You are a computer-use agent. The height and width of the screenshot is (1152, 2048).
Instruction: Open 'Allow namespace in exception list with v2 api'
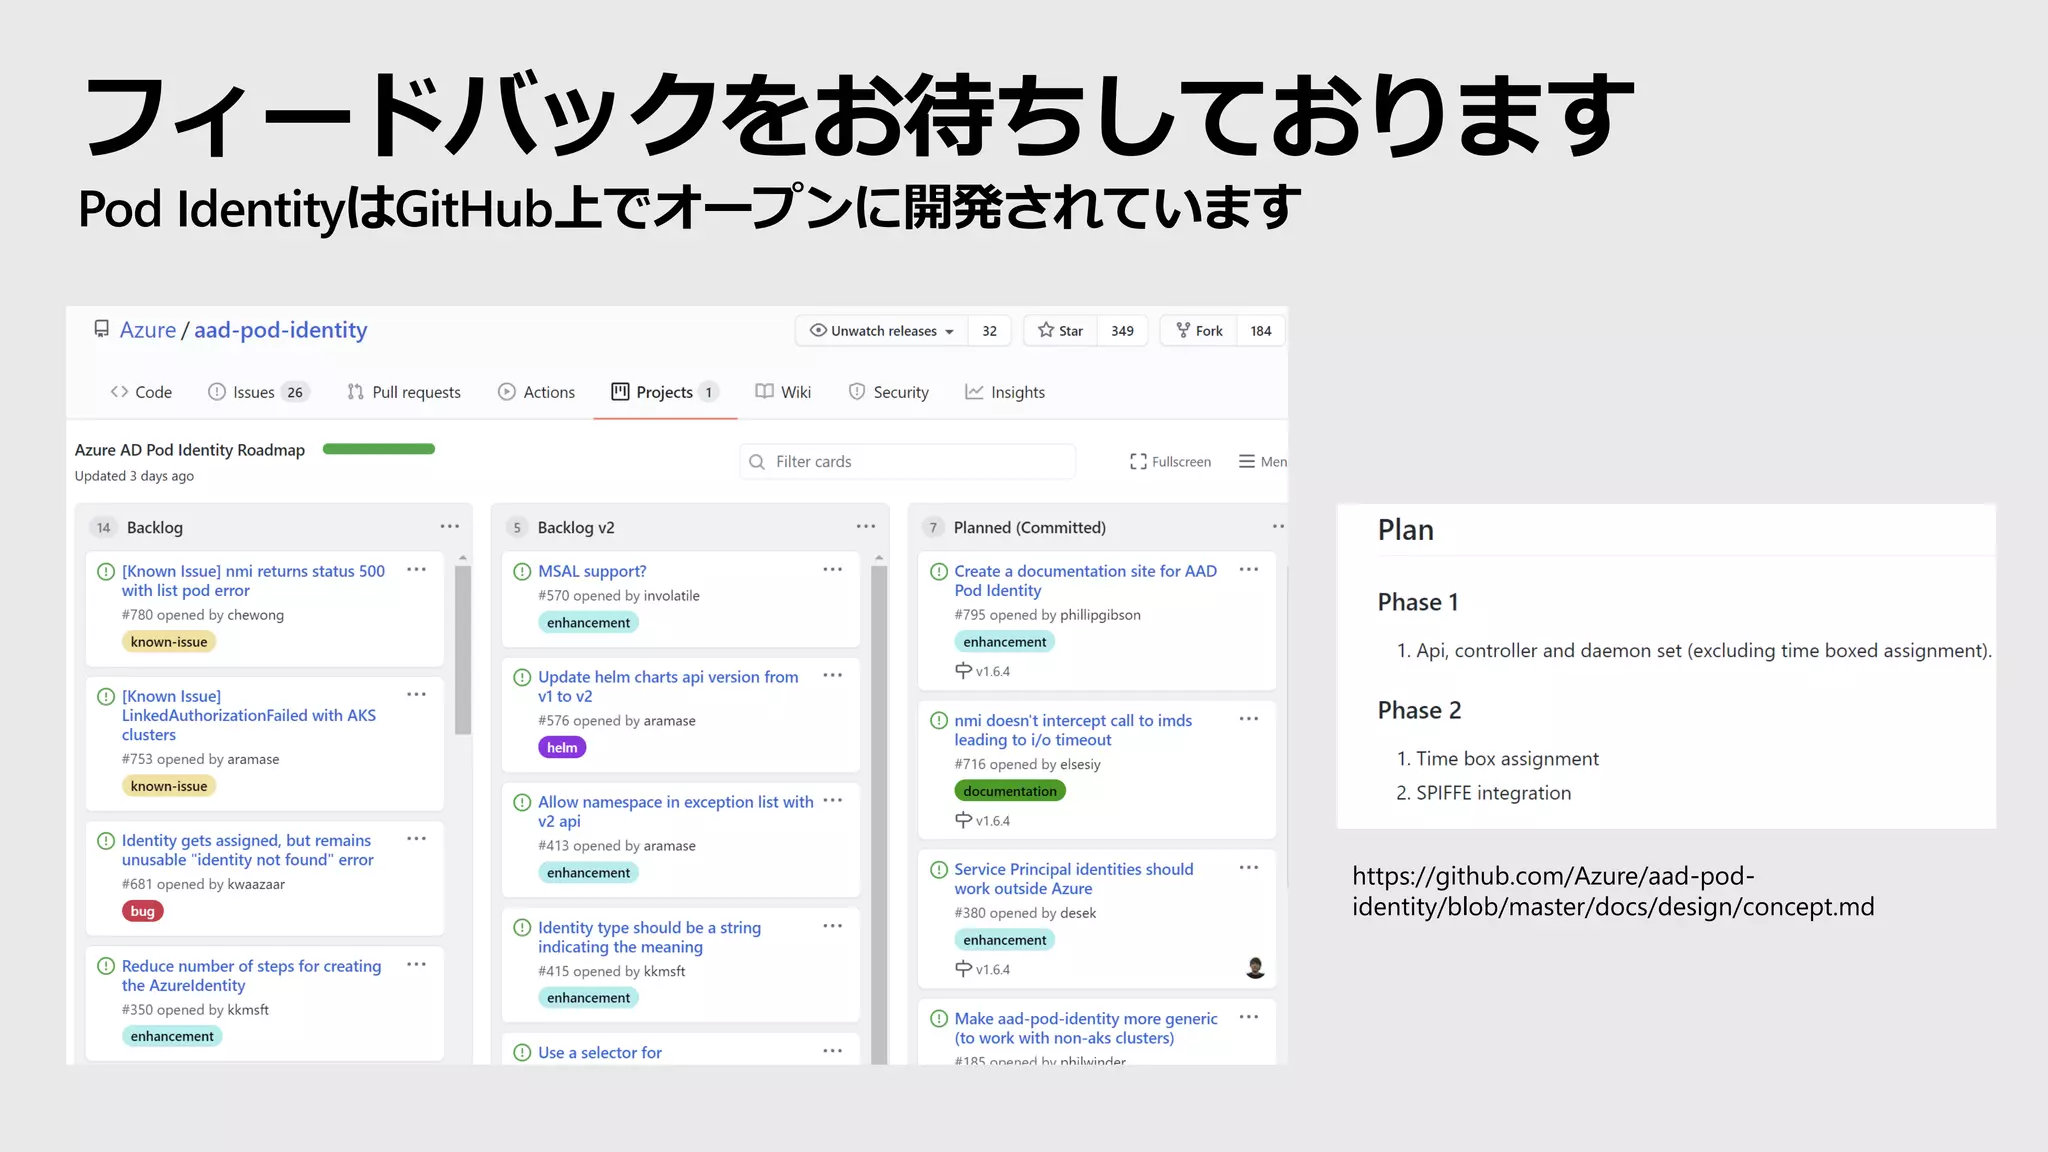(x=676, y=811)
